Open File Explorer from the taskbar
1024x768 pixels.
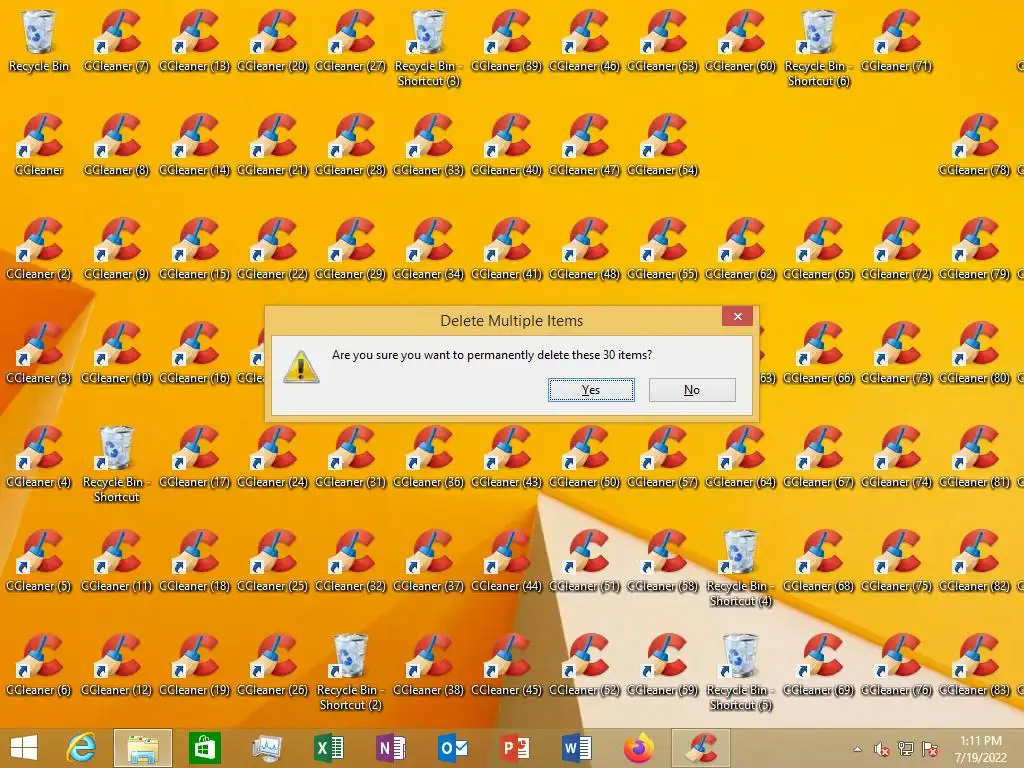(x=143, y=748)
